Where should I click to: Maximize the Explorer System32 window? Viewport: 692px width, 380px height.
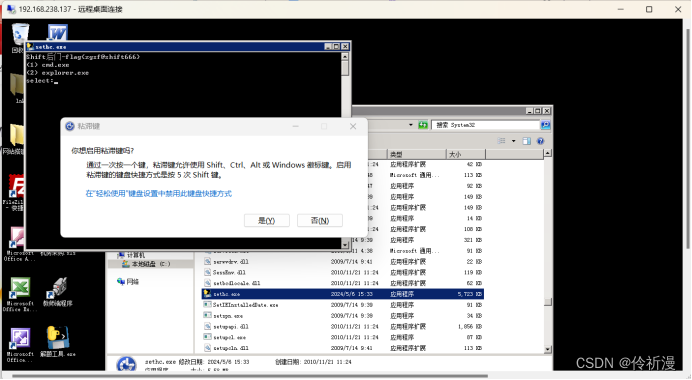point(538,111)
